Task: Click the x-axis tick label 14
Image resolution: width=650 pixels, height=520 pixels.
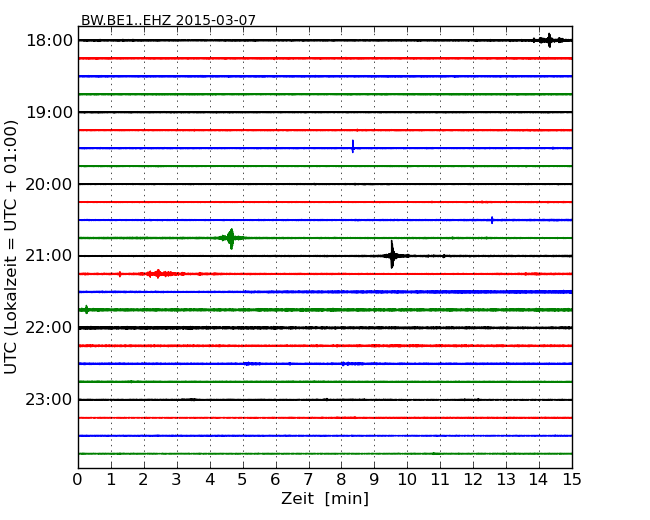Action: 539,479
